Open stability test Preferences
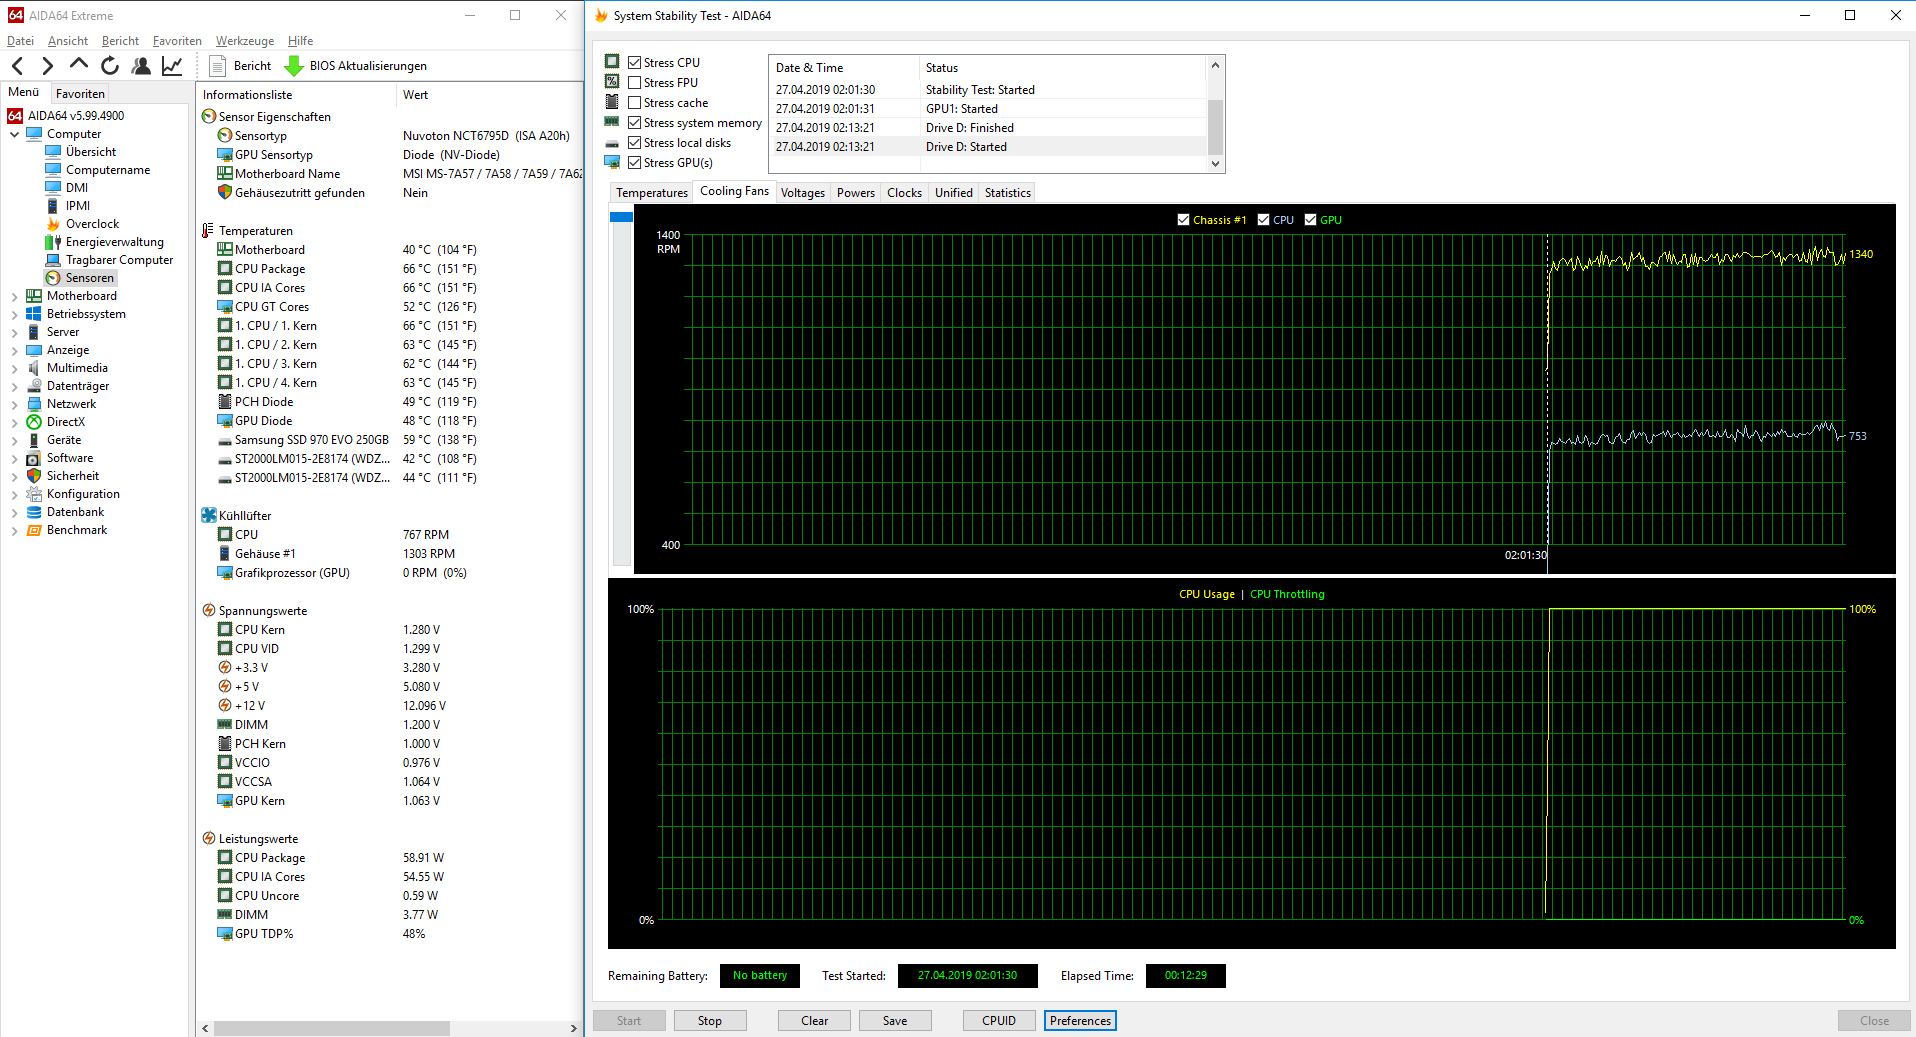The image size is (1916, 1037). point(1081,1021)
